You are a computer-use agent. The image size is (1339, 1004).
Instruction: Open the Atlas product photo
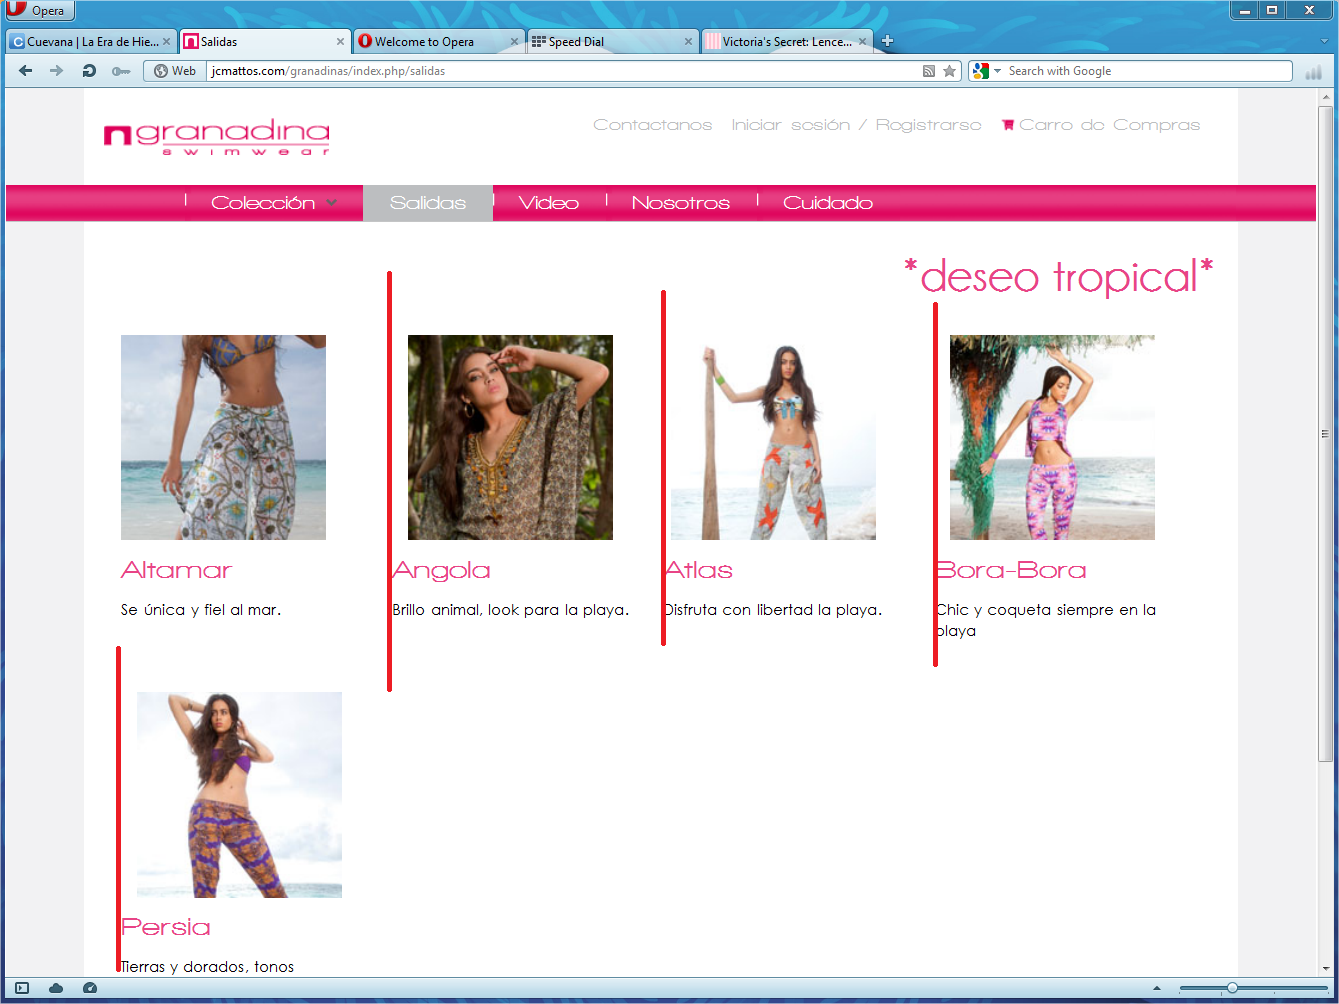773,437
